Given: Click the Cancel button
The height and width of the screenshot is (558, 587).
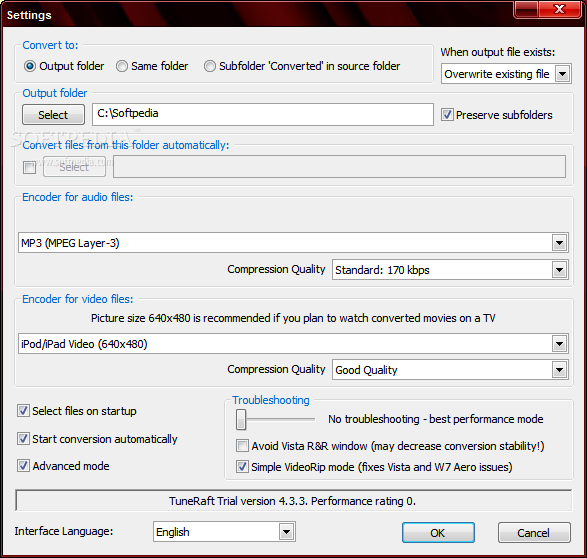Looking at the screenshot, I should click(x=534, y=533).
